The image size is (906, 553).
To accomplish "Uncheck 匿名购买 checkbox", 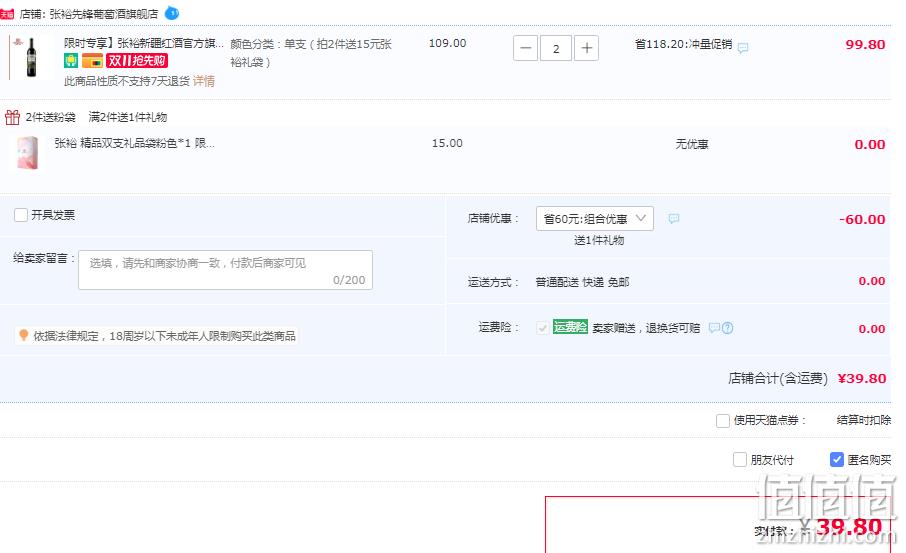I will pos(837,460).
